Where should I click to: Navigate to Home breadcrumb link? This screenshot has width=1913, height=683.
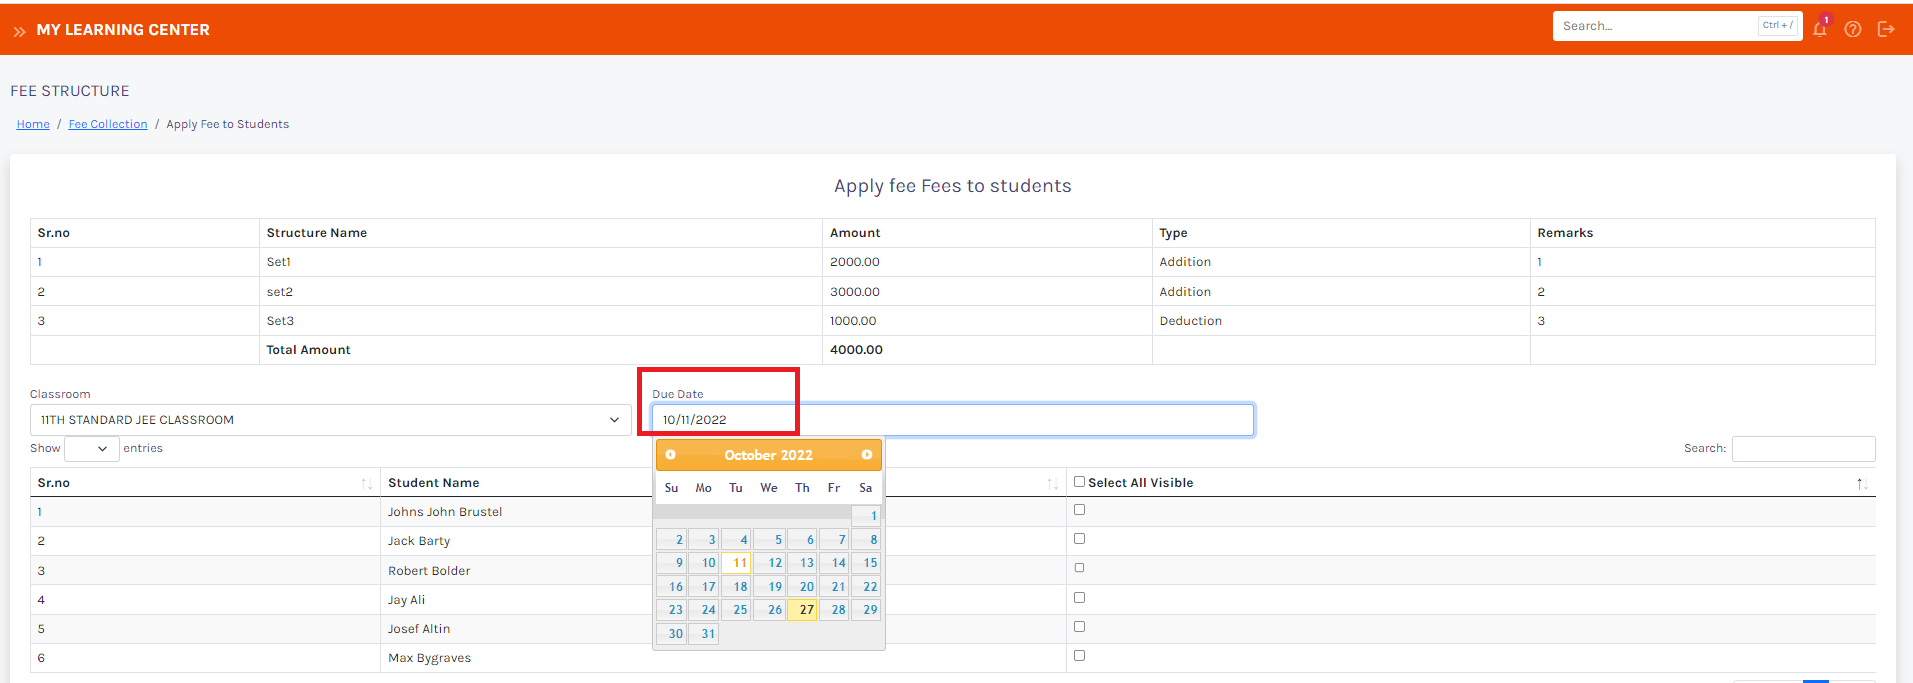pyautogui.click(x=33, y=124)
